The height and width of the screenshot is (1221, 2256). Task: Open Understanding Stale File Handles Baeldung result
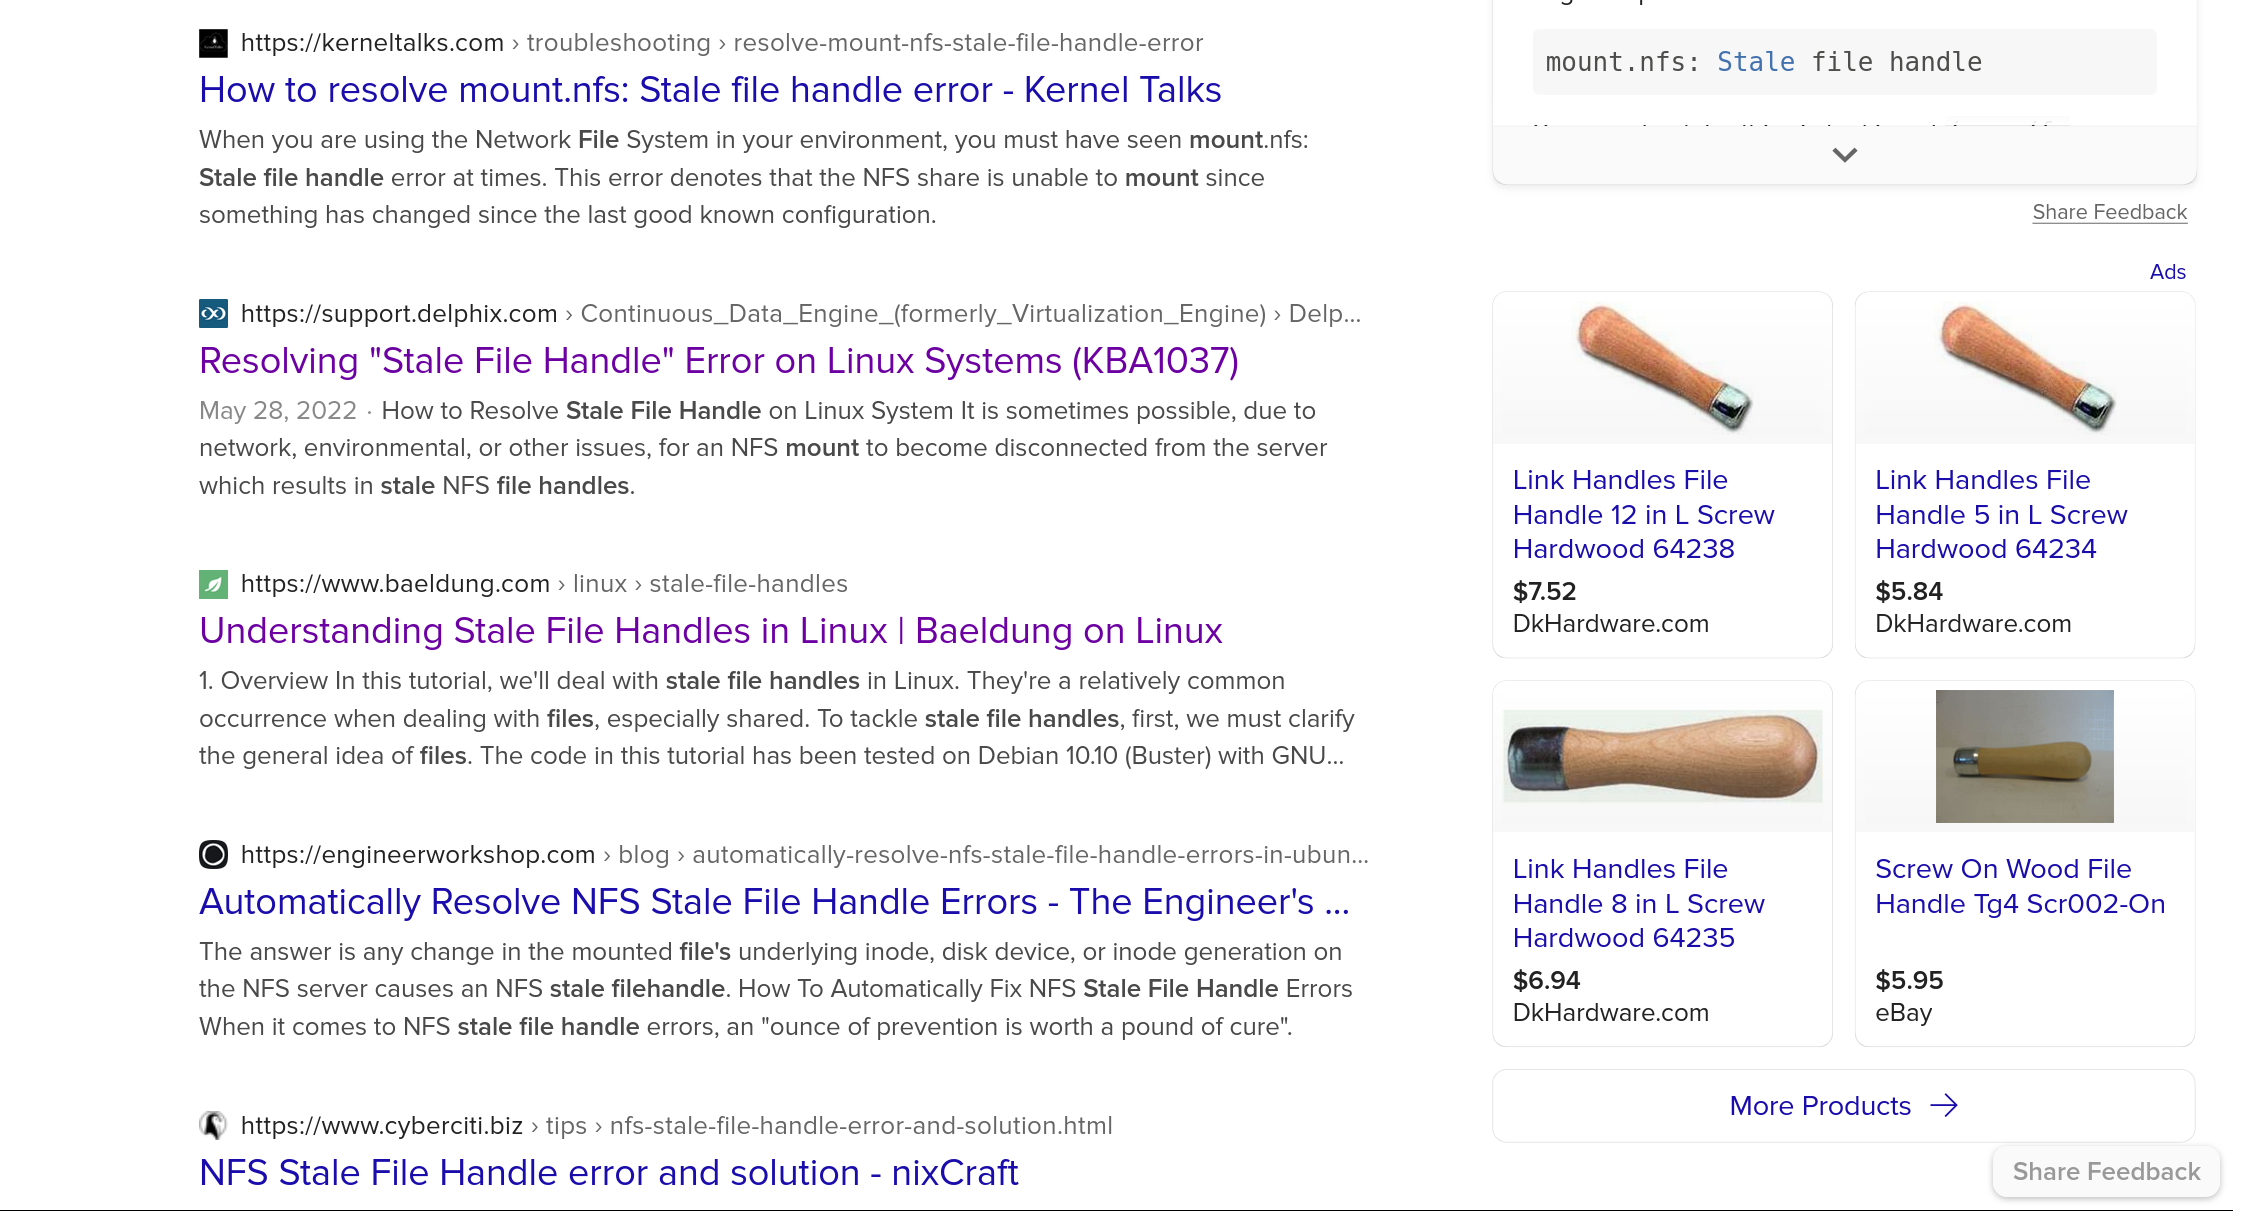pyautogui.click(x=710, y=631)
